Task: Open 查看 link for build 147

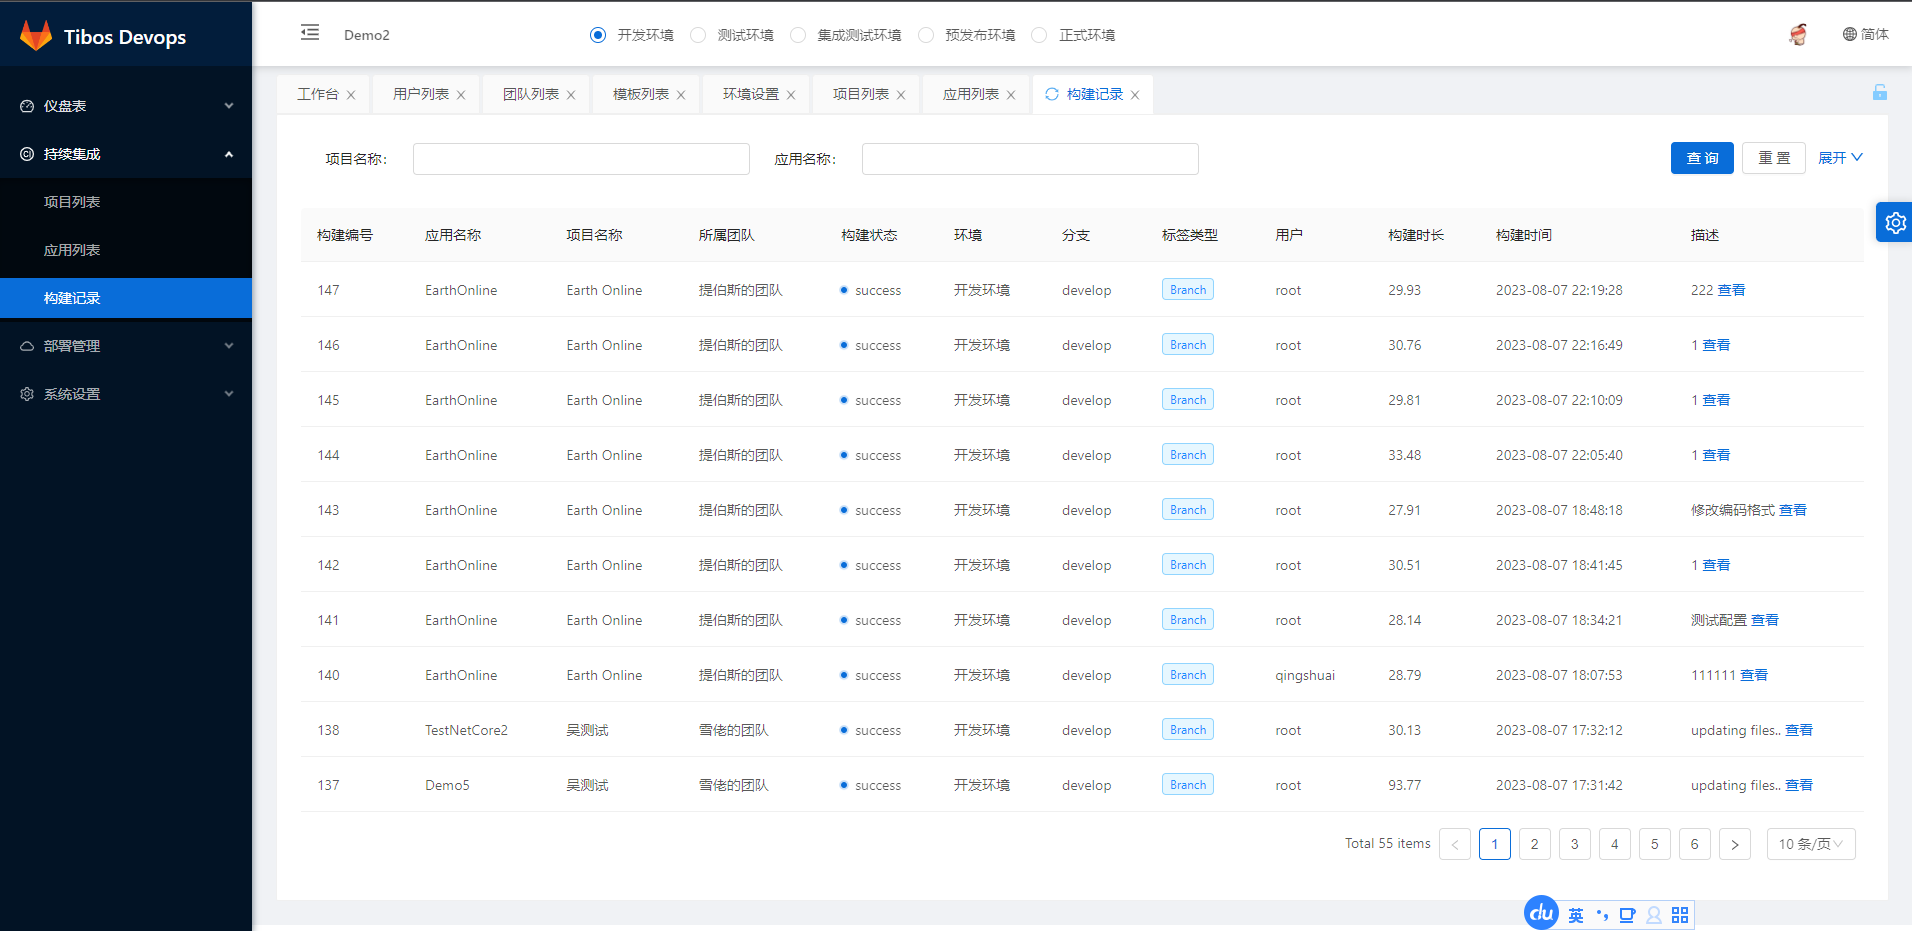Action: pos(1731,290)
